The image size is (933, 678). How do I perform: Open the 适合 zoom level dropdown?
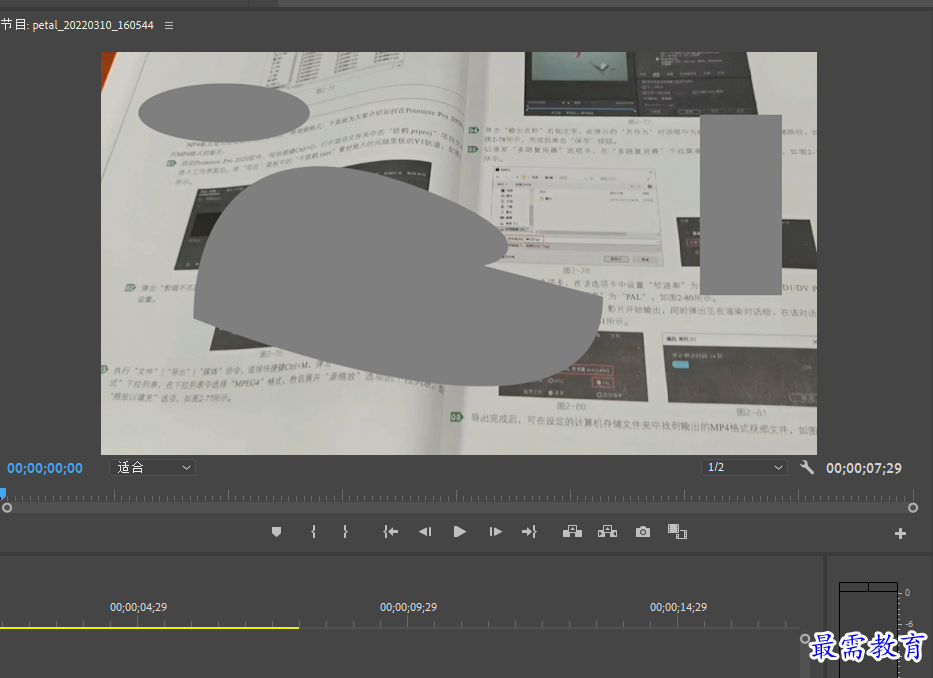tap(152, 467)
